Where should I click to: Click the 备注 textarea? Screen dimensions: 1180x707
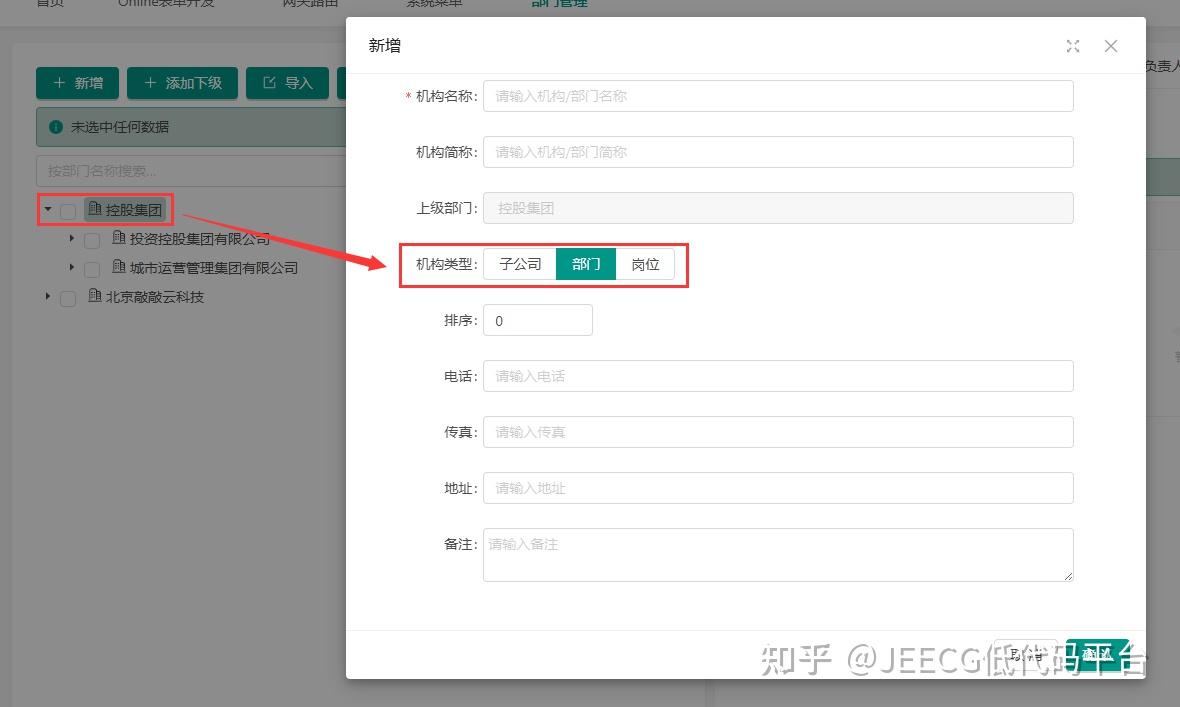778,555
